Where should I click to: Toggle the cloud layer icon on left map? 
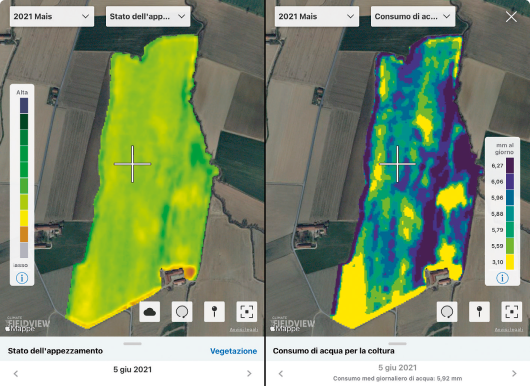[150, 312]
